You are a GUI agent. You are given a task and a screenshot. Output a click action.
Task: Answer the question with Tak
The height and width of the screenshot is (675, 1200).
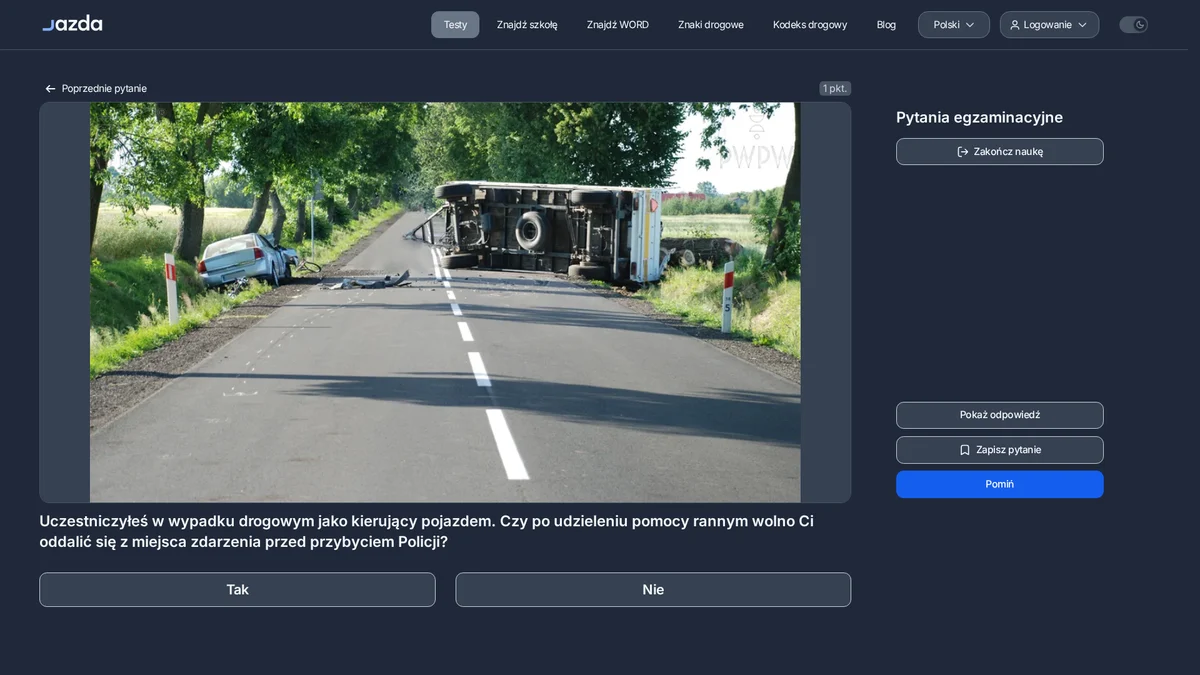pos(237,590)
